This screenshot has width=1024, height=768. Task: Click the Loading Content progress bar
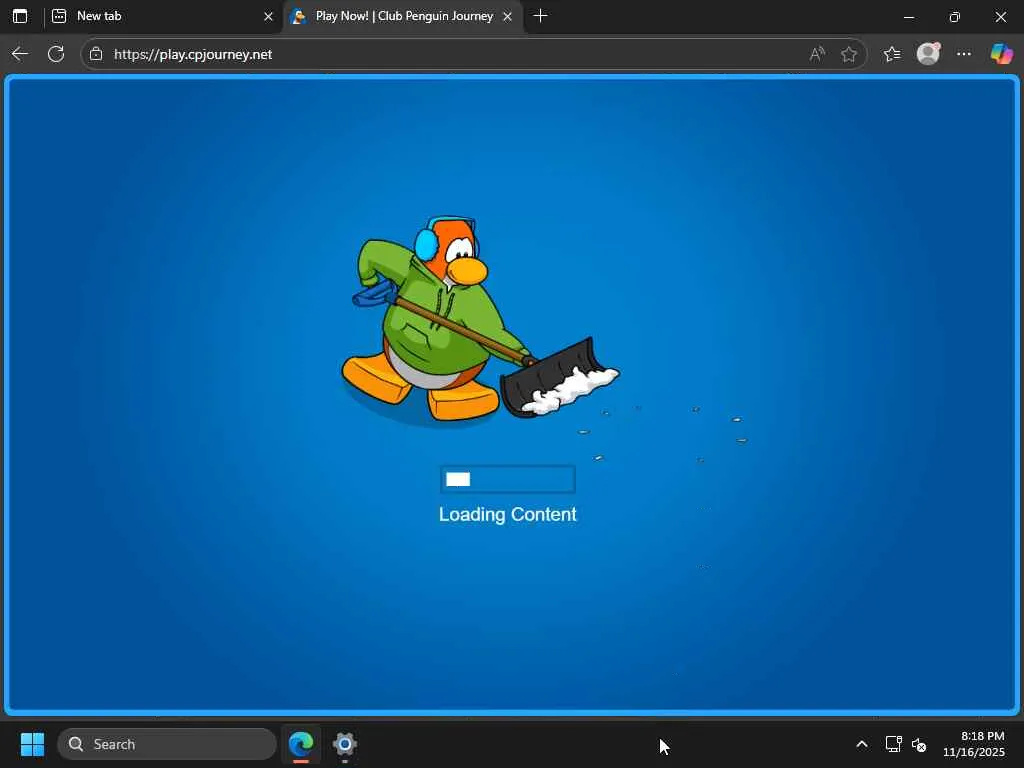(507, 479)
